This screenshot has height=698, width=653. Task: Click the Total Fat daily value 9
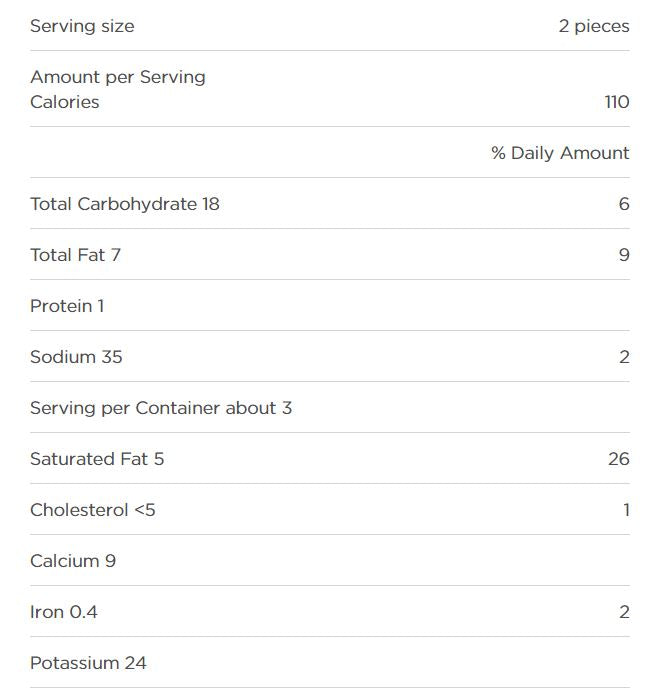(624, 255)
